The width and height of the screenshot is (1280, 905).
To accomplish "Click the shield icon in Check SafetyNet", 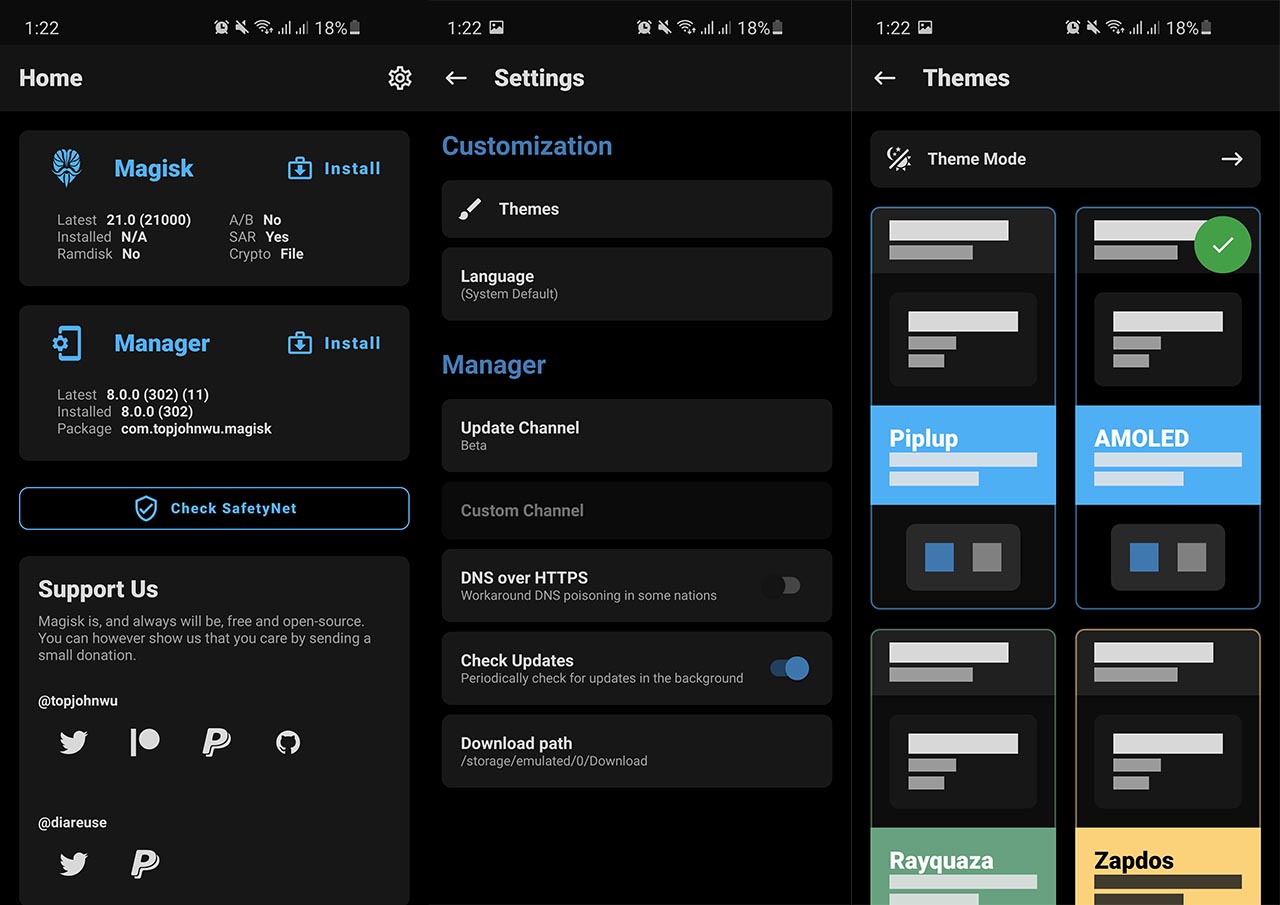I will 146,508.
